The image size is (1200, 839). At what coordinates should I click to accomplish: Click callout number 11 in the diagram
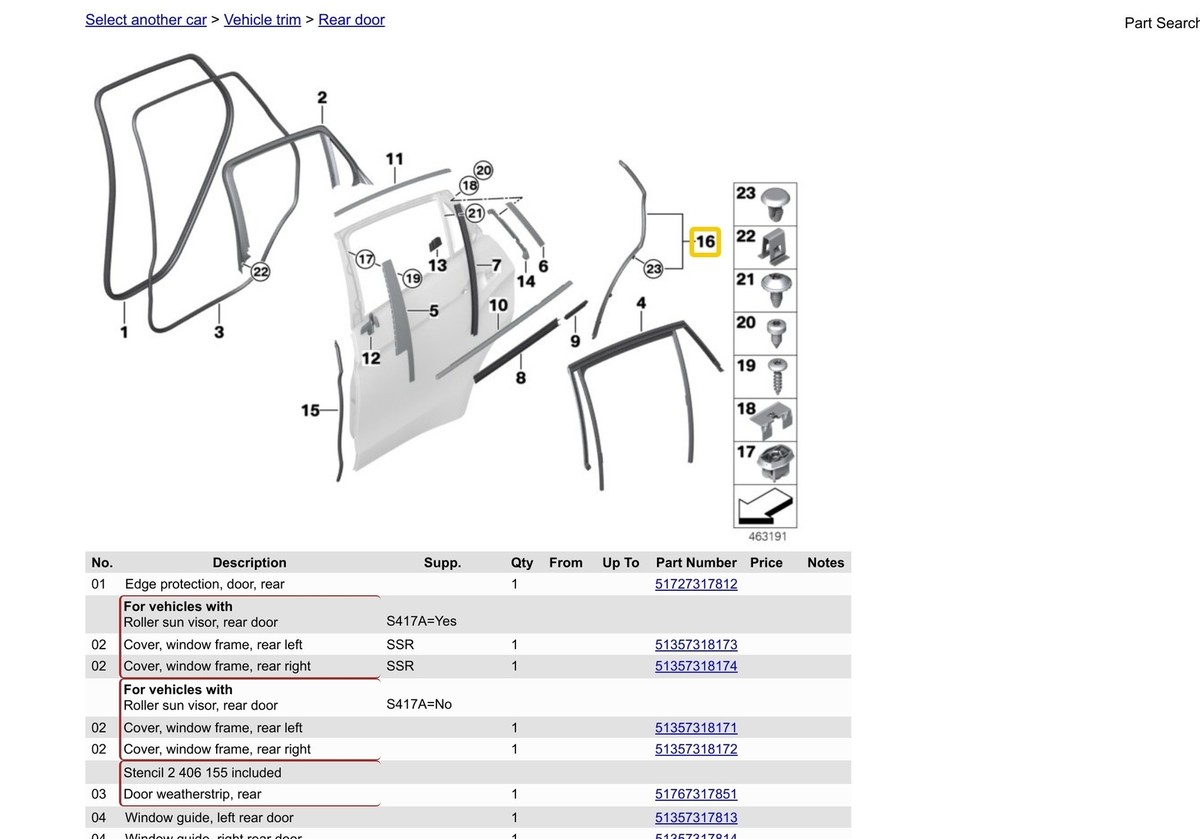pos(395,159)
